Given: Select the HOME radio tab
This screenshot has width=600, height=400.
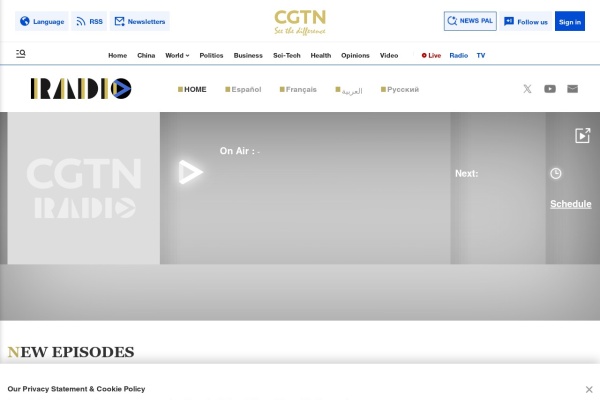Looking at the screenshot, I should [x=192, y=89].
